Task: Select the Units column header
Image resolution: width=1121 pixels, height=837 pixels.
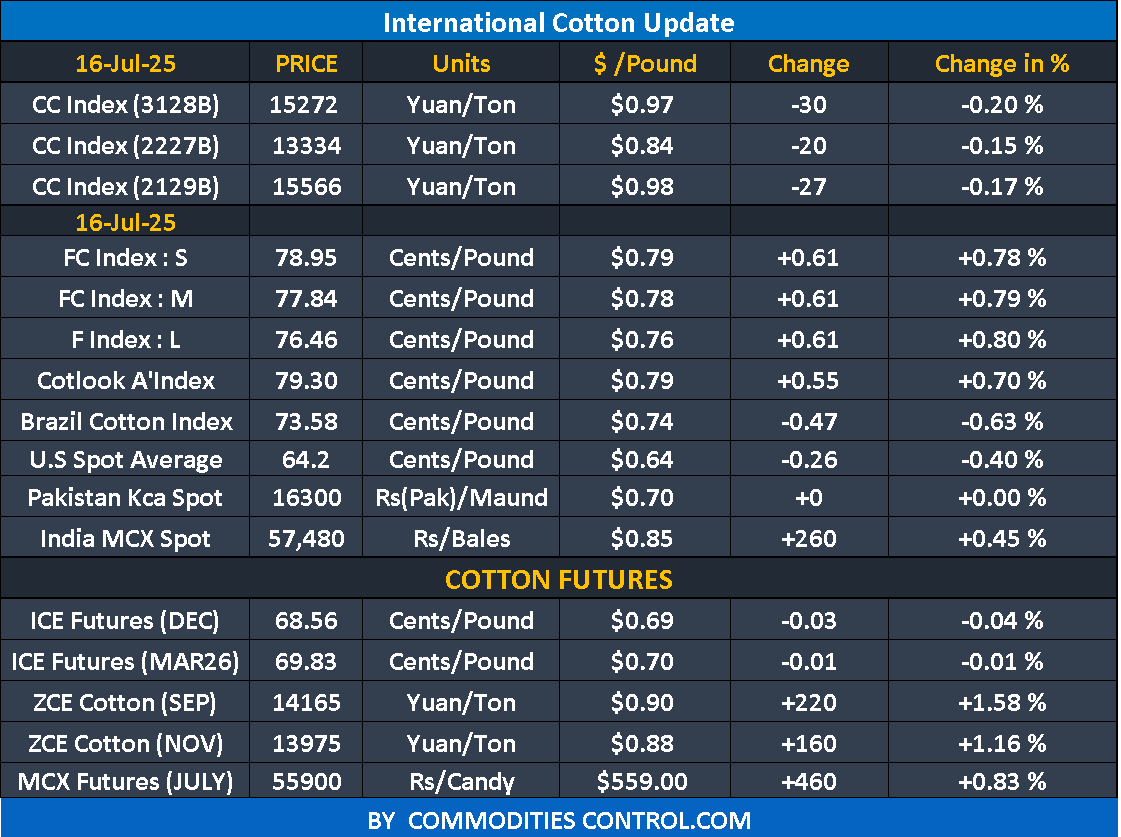Action: click(x=461, y=64)
